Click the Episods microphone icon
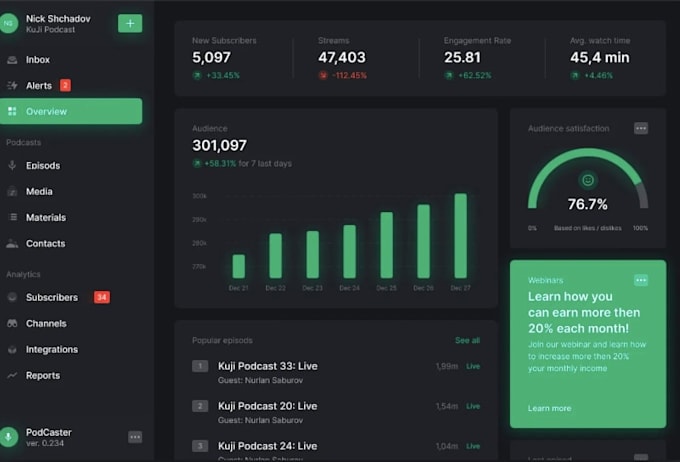 (12, 165)
